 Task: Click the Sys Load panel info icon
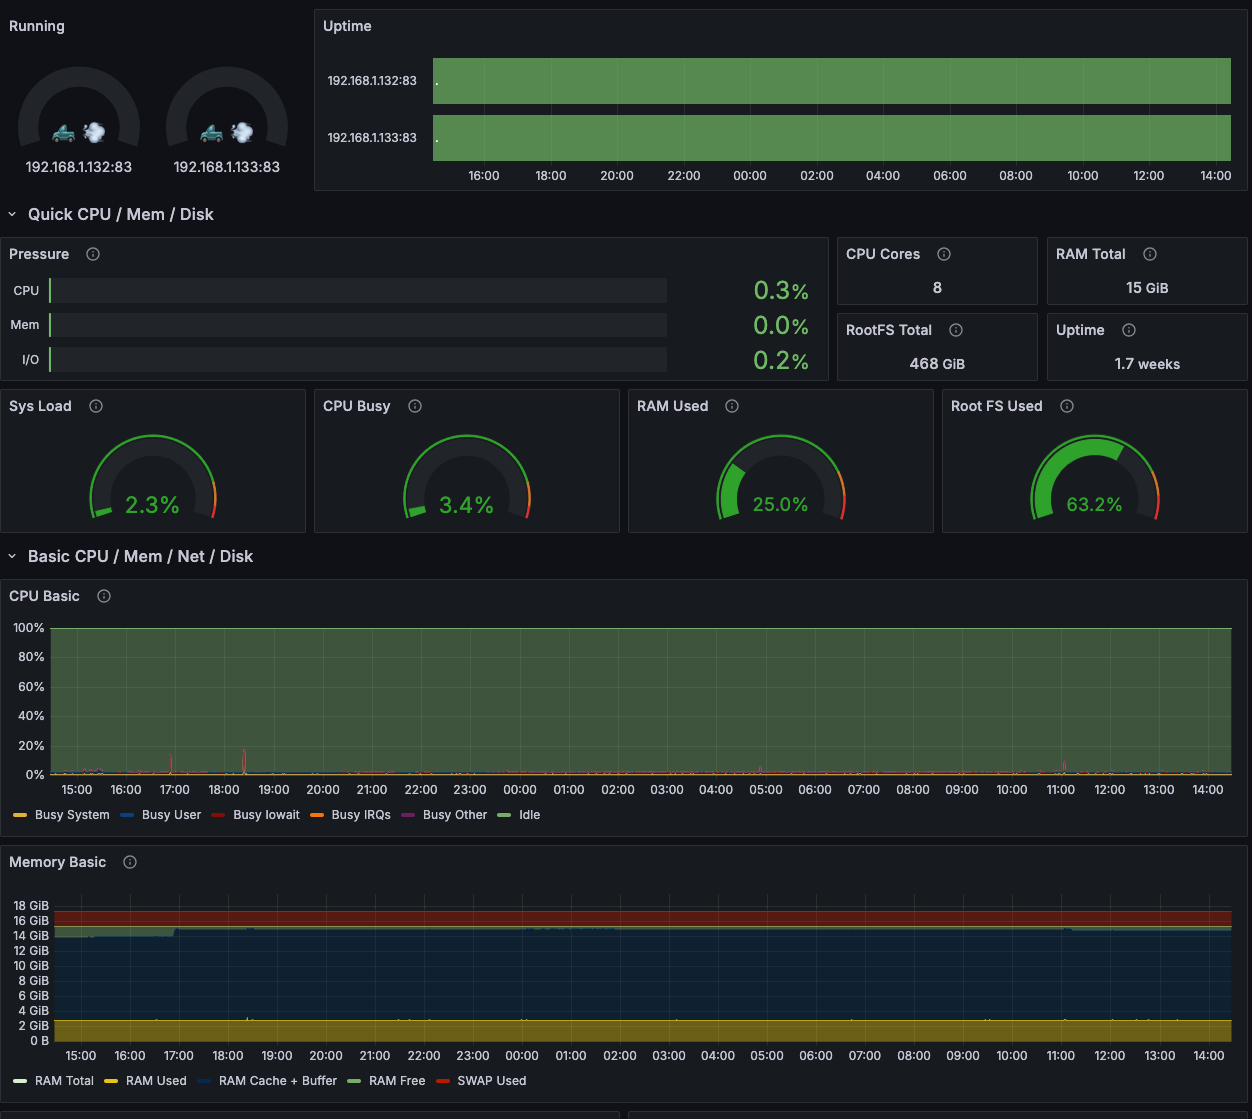pos(95,406)
